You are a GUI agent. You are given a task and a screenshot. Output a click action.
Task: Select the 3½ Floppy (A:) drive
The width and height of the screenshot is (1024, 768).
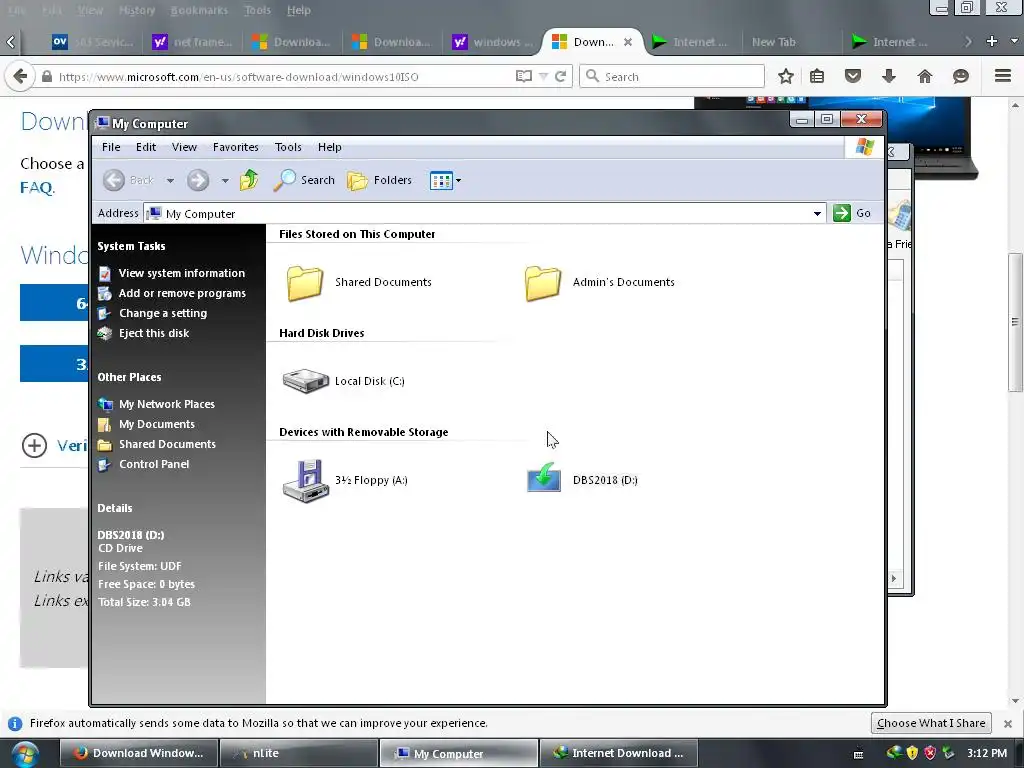click(345, 481)
